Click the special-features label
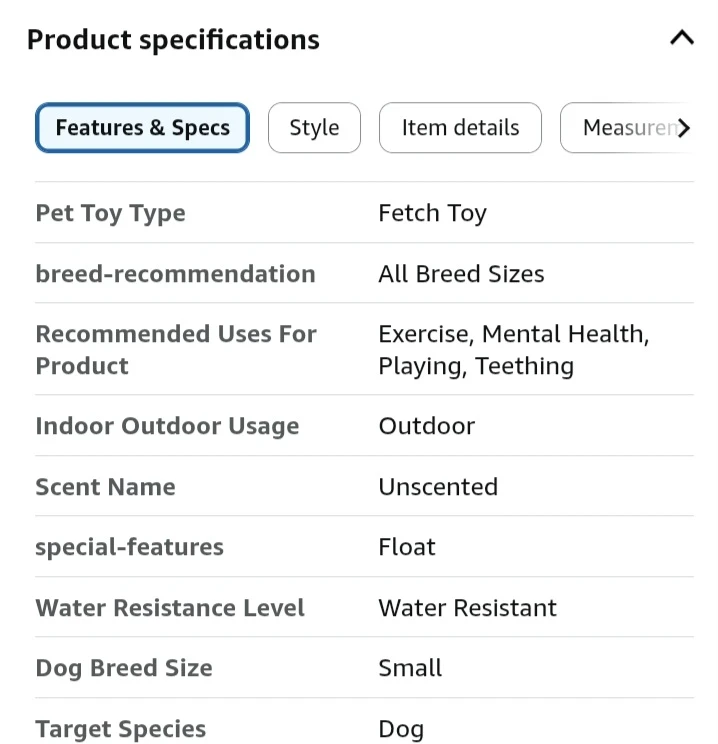718x744 pixels. (x=129, y=547)
